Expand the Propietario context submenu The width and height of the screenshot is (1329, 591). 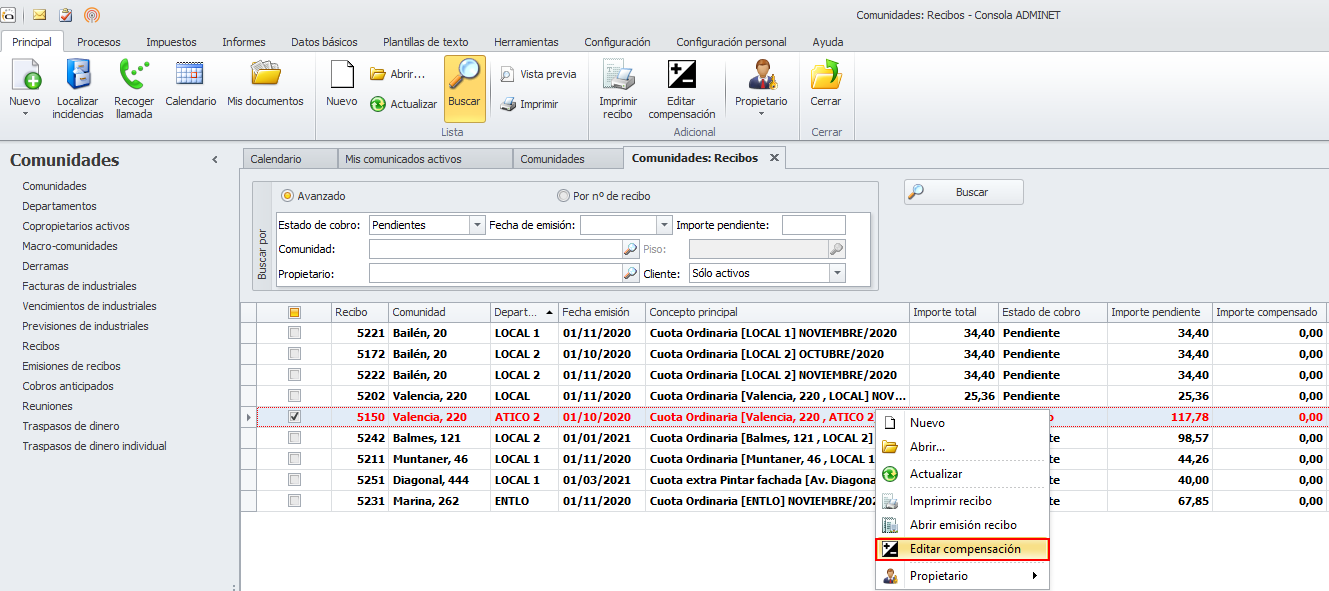tap(1034, 576)
